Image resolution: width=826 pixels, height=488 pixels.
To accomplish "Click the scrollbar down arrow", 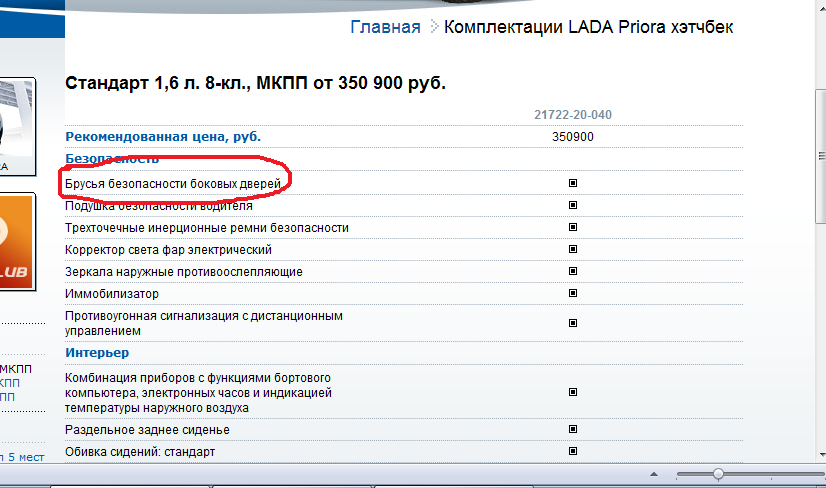I will click(x=822, y=455).
